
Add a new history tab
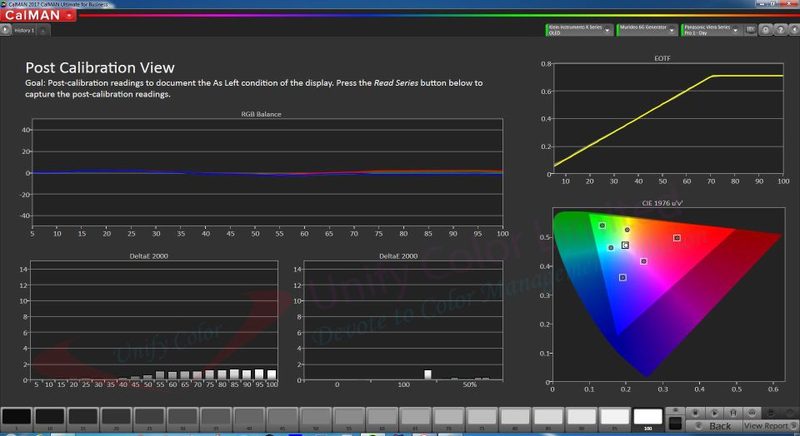pyautogui.click(x=43, y=31)
